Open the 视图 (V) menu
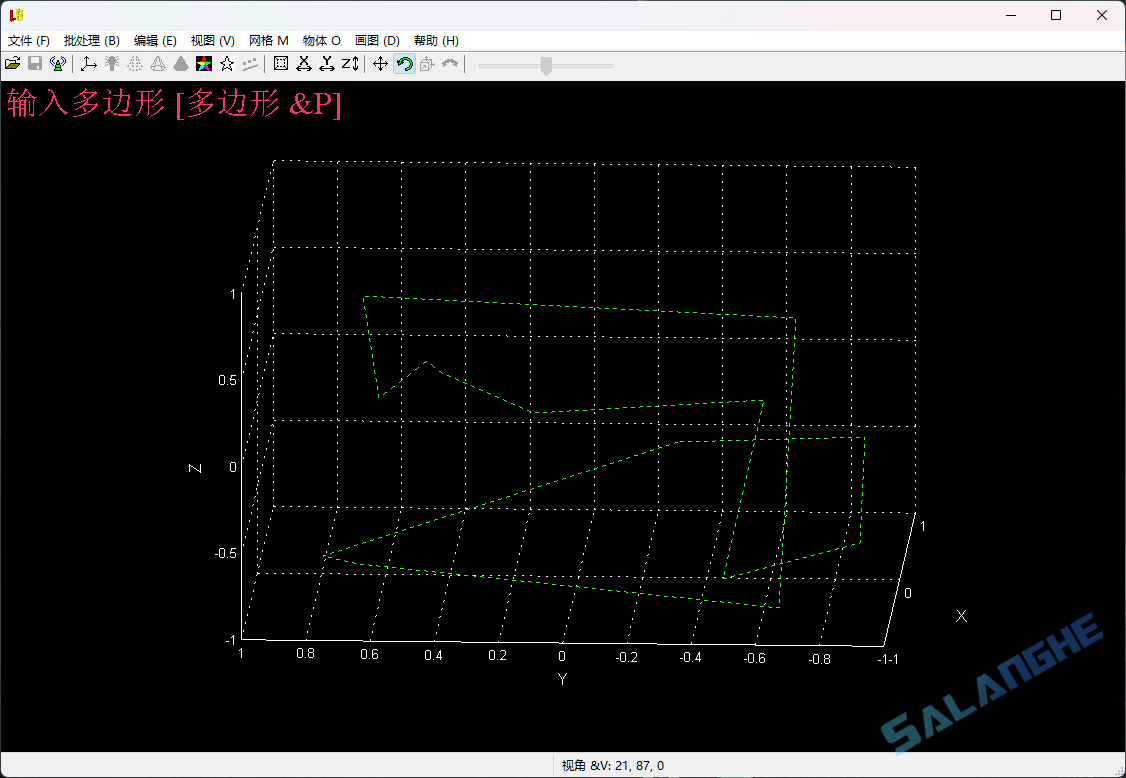 click(211, 41)
